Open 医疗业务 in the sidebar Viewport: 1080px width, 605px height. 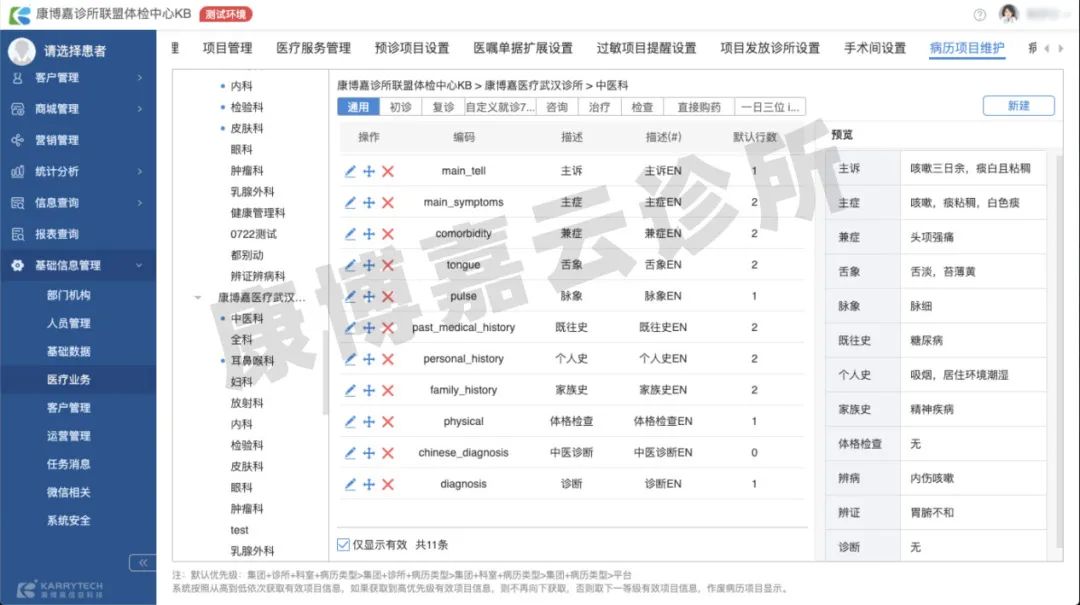(x=68, y=379)
